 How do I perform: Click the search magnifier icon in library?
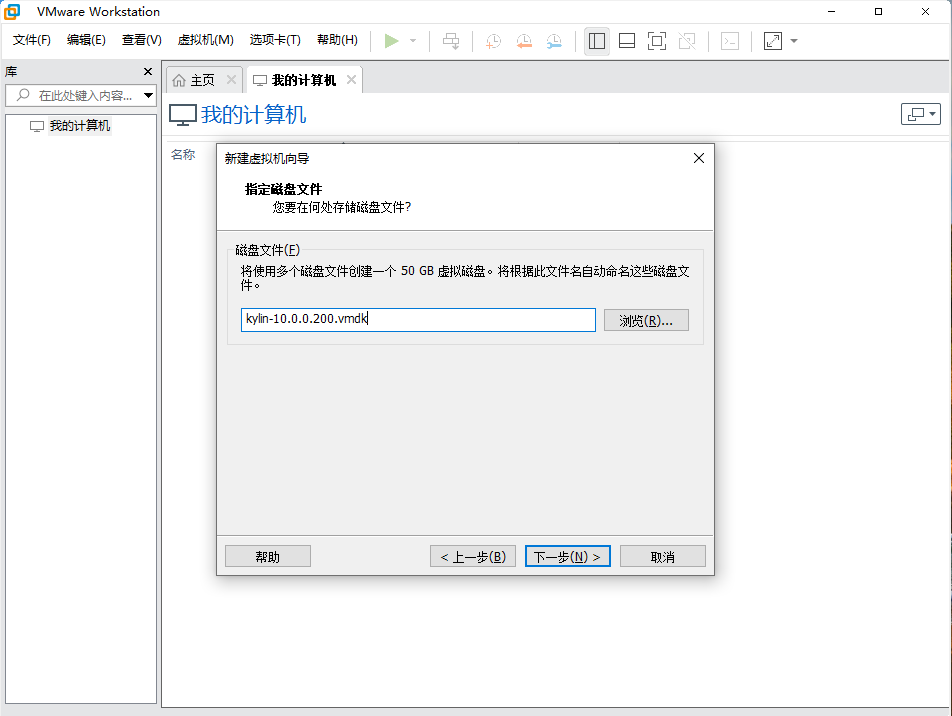click(23, 95)
